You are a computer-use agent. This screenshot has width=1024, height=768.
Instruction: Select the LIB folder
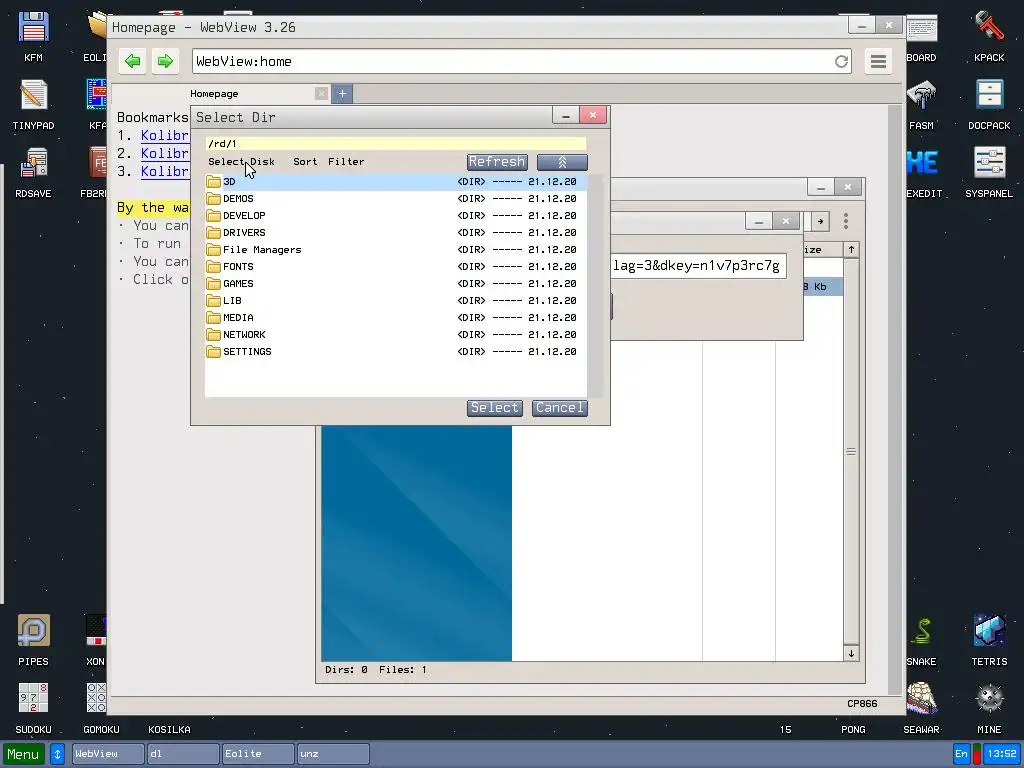tap(396, 300)
